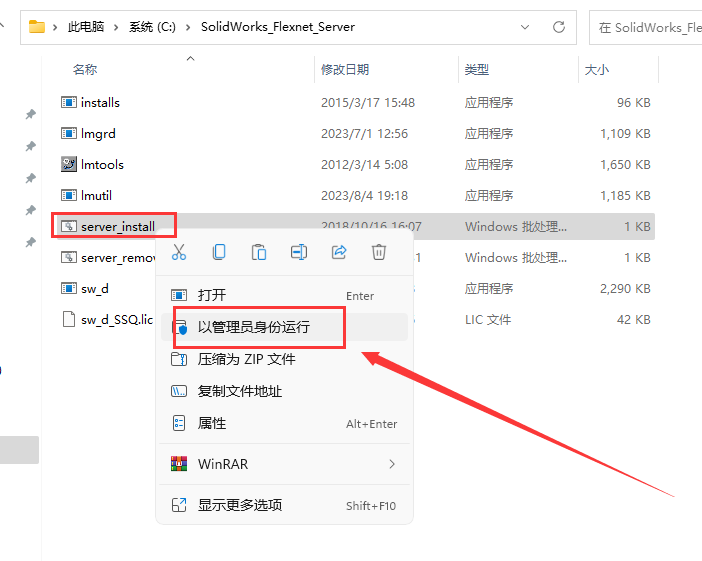Open address bar history dropdown chevron
Screen dimensions: 702x561
526,27
